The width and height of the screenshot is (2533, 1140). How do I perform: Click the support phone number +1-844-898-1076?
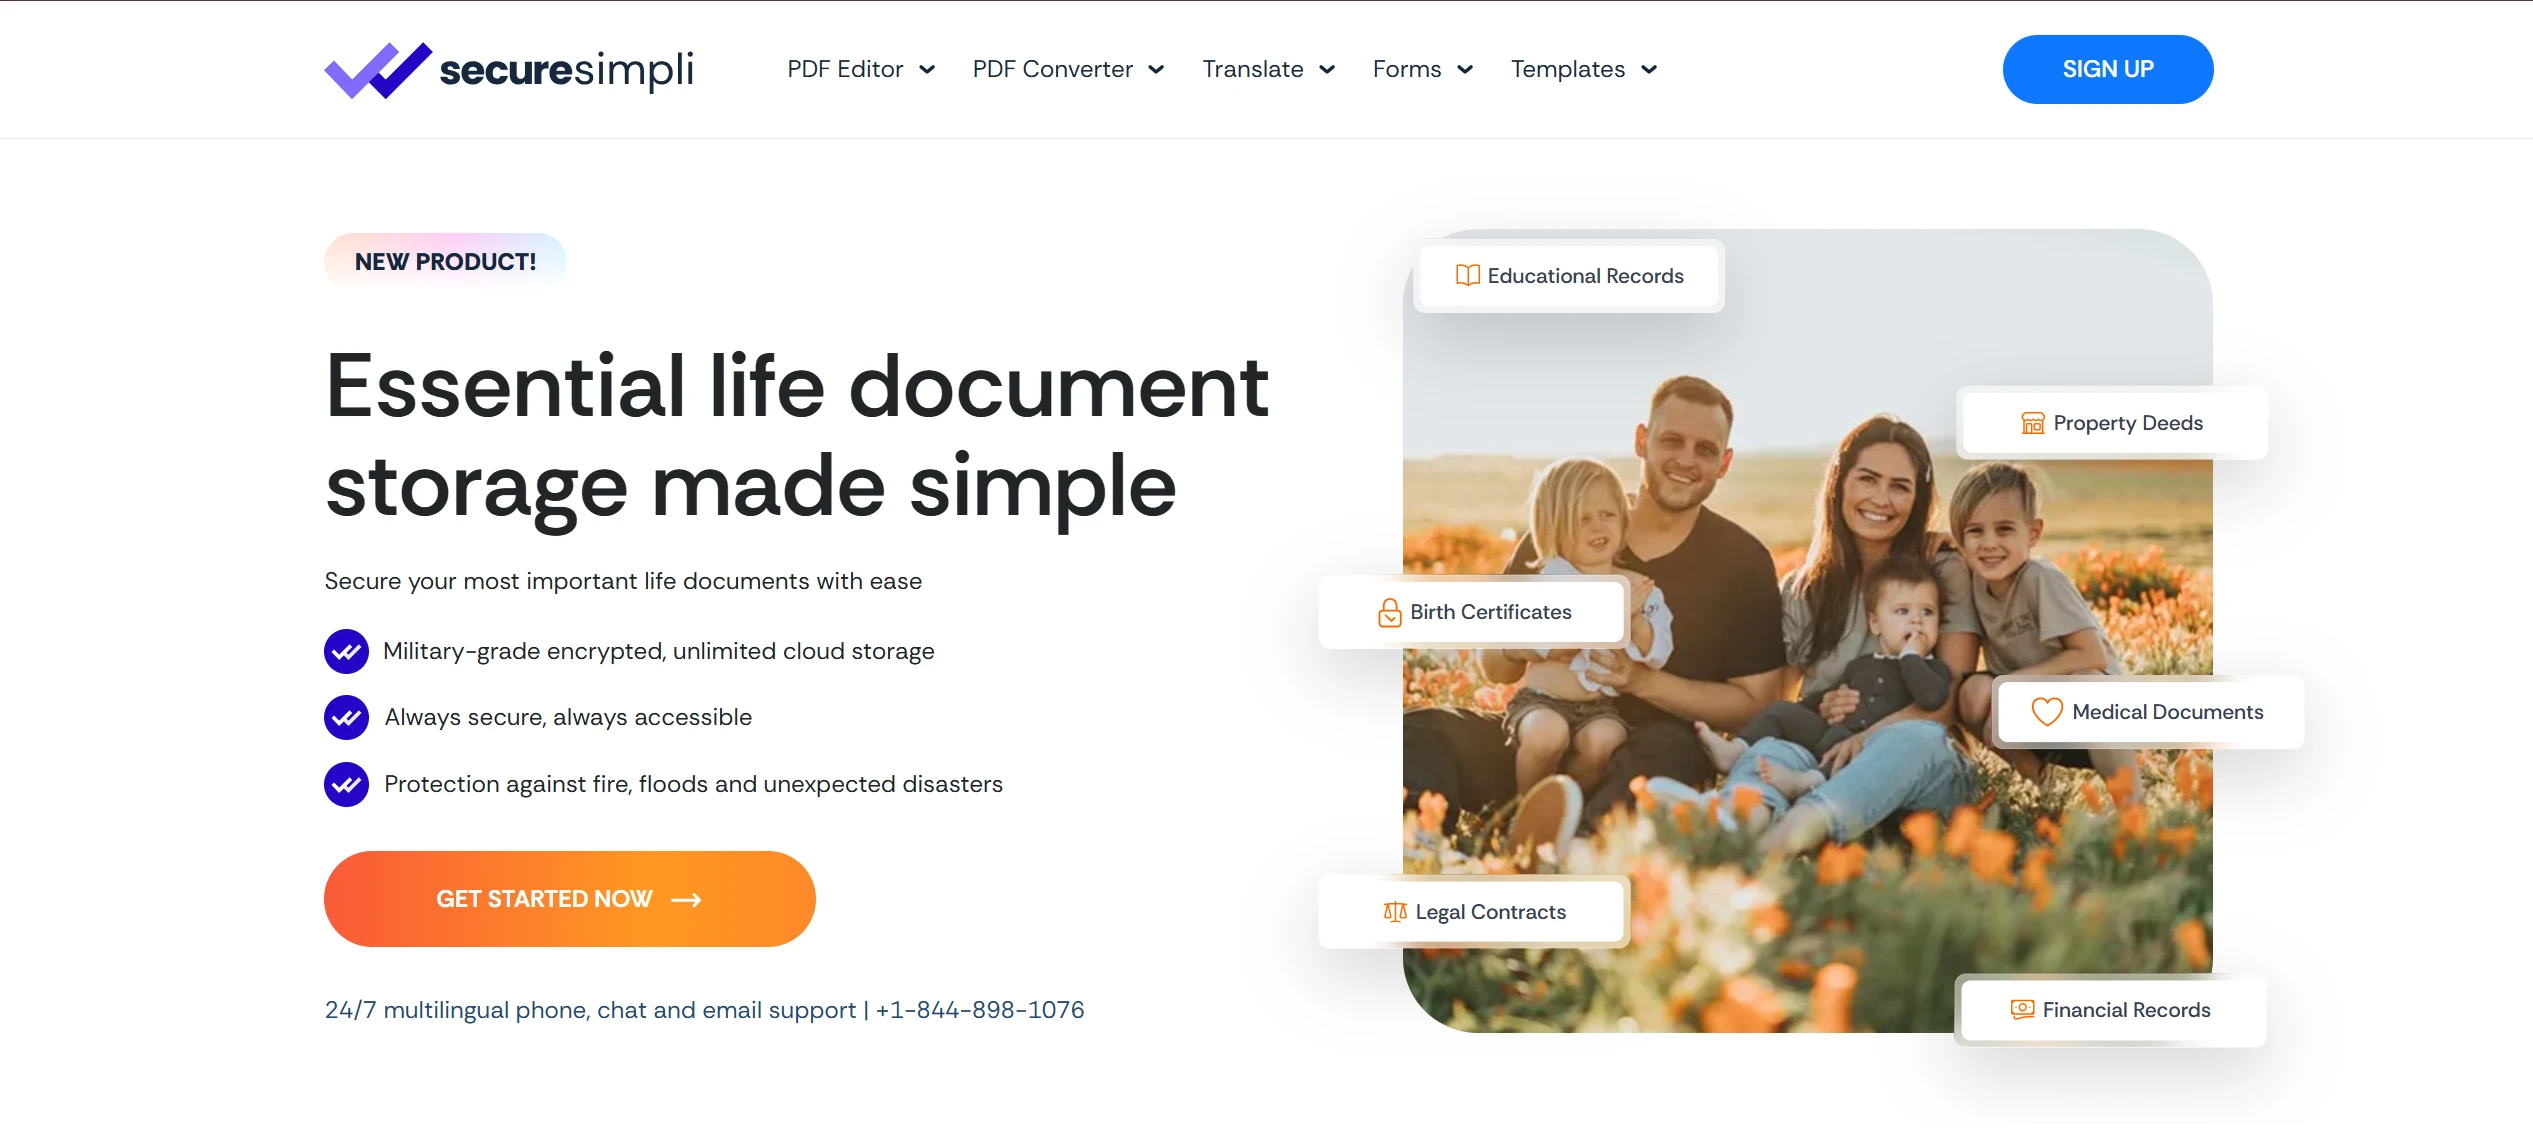pyautogui.click(x=979, y=1010)
